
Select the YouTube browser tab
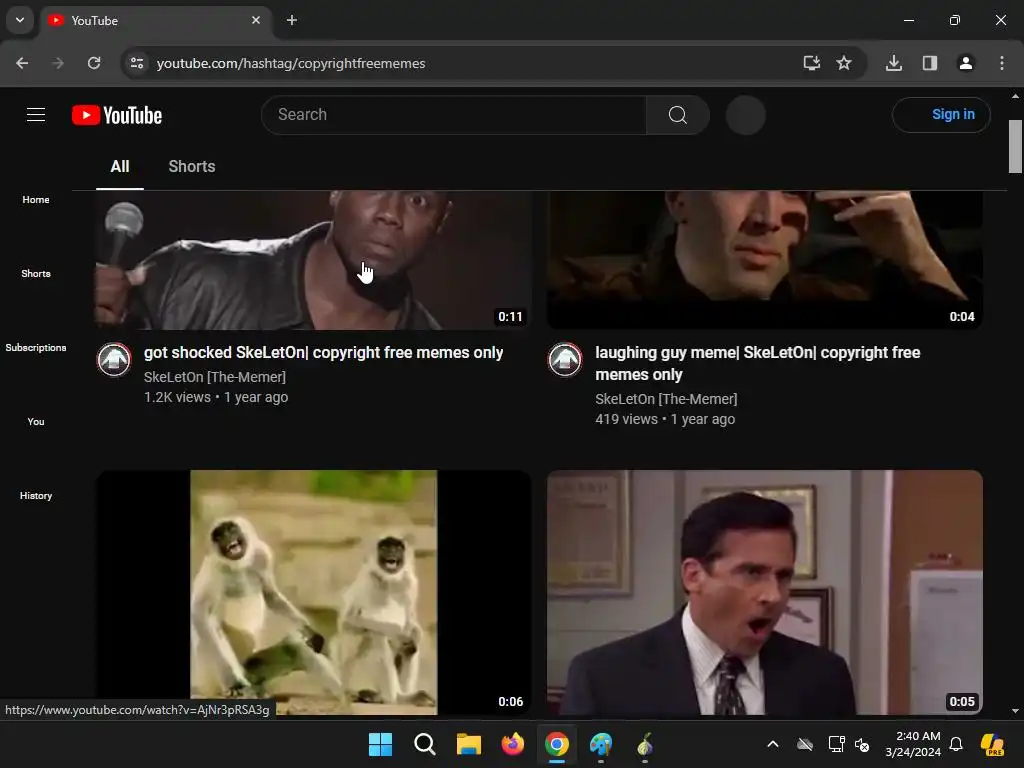(x=156, y=21)
